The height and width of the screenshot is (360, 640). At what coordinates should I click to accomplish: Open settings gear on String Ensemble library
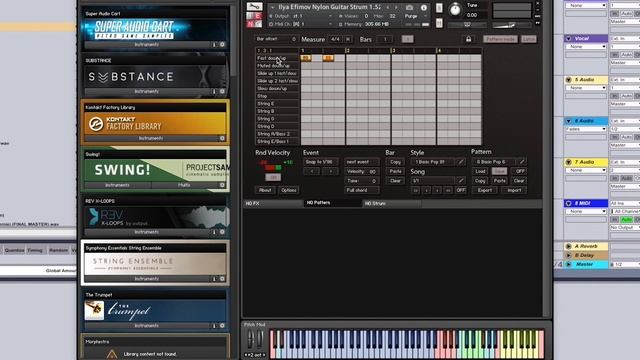tap(222, 279)
